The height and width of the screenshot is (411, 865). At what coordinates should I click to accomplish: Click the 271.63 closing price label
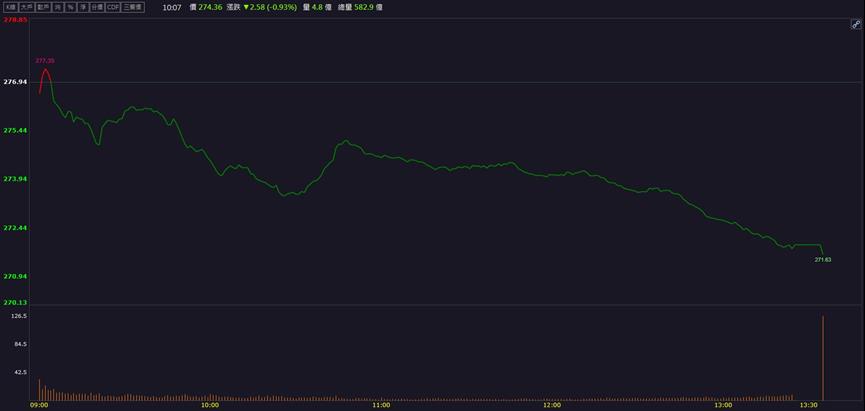(x=823, y=259)
